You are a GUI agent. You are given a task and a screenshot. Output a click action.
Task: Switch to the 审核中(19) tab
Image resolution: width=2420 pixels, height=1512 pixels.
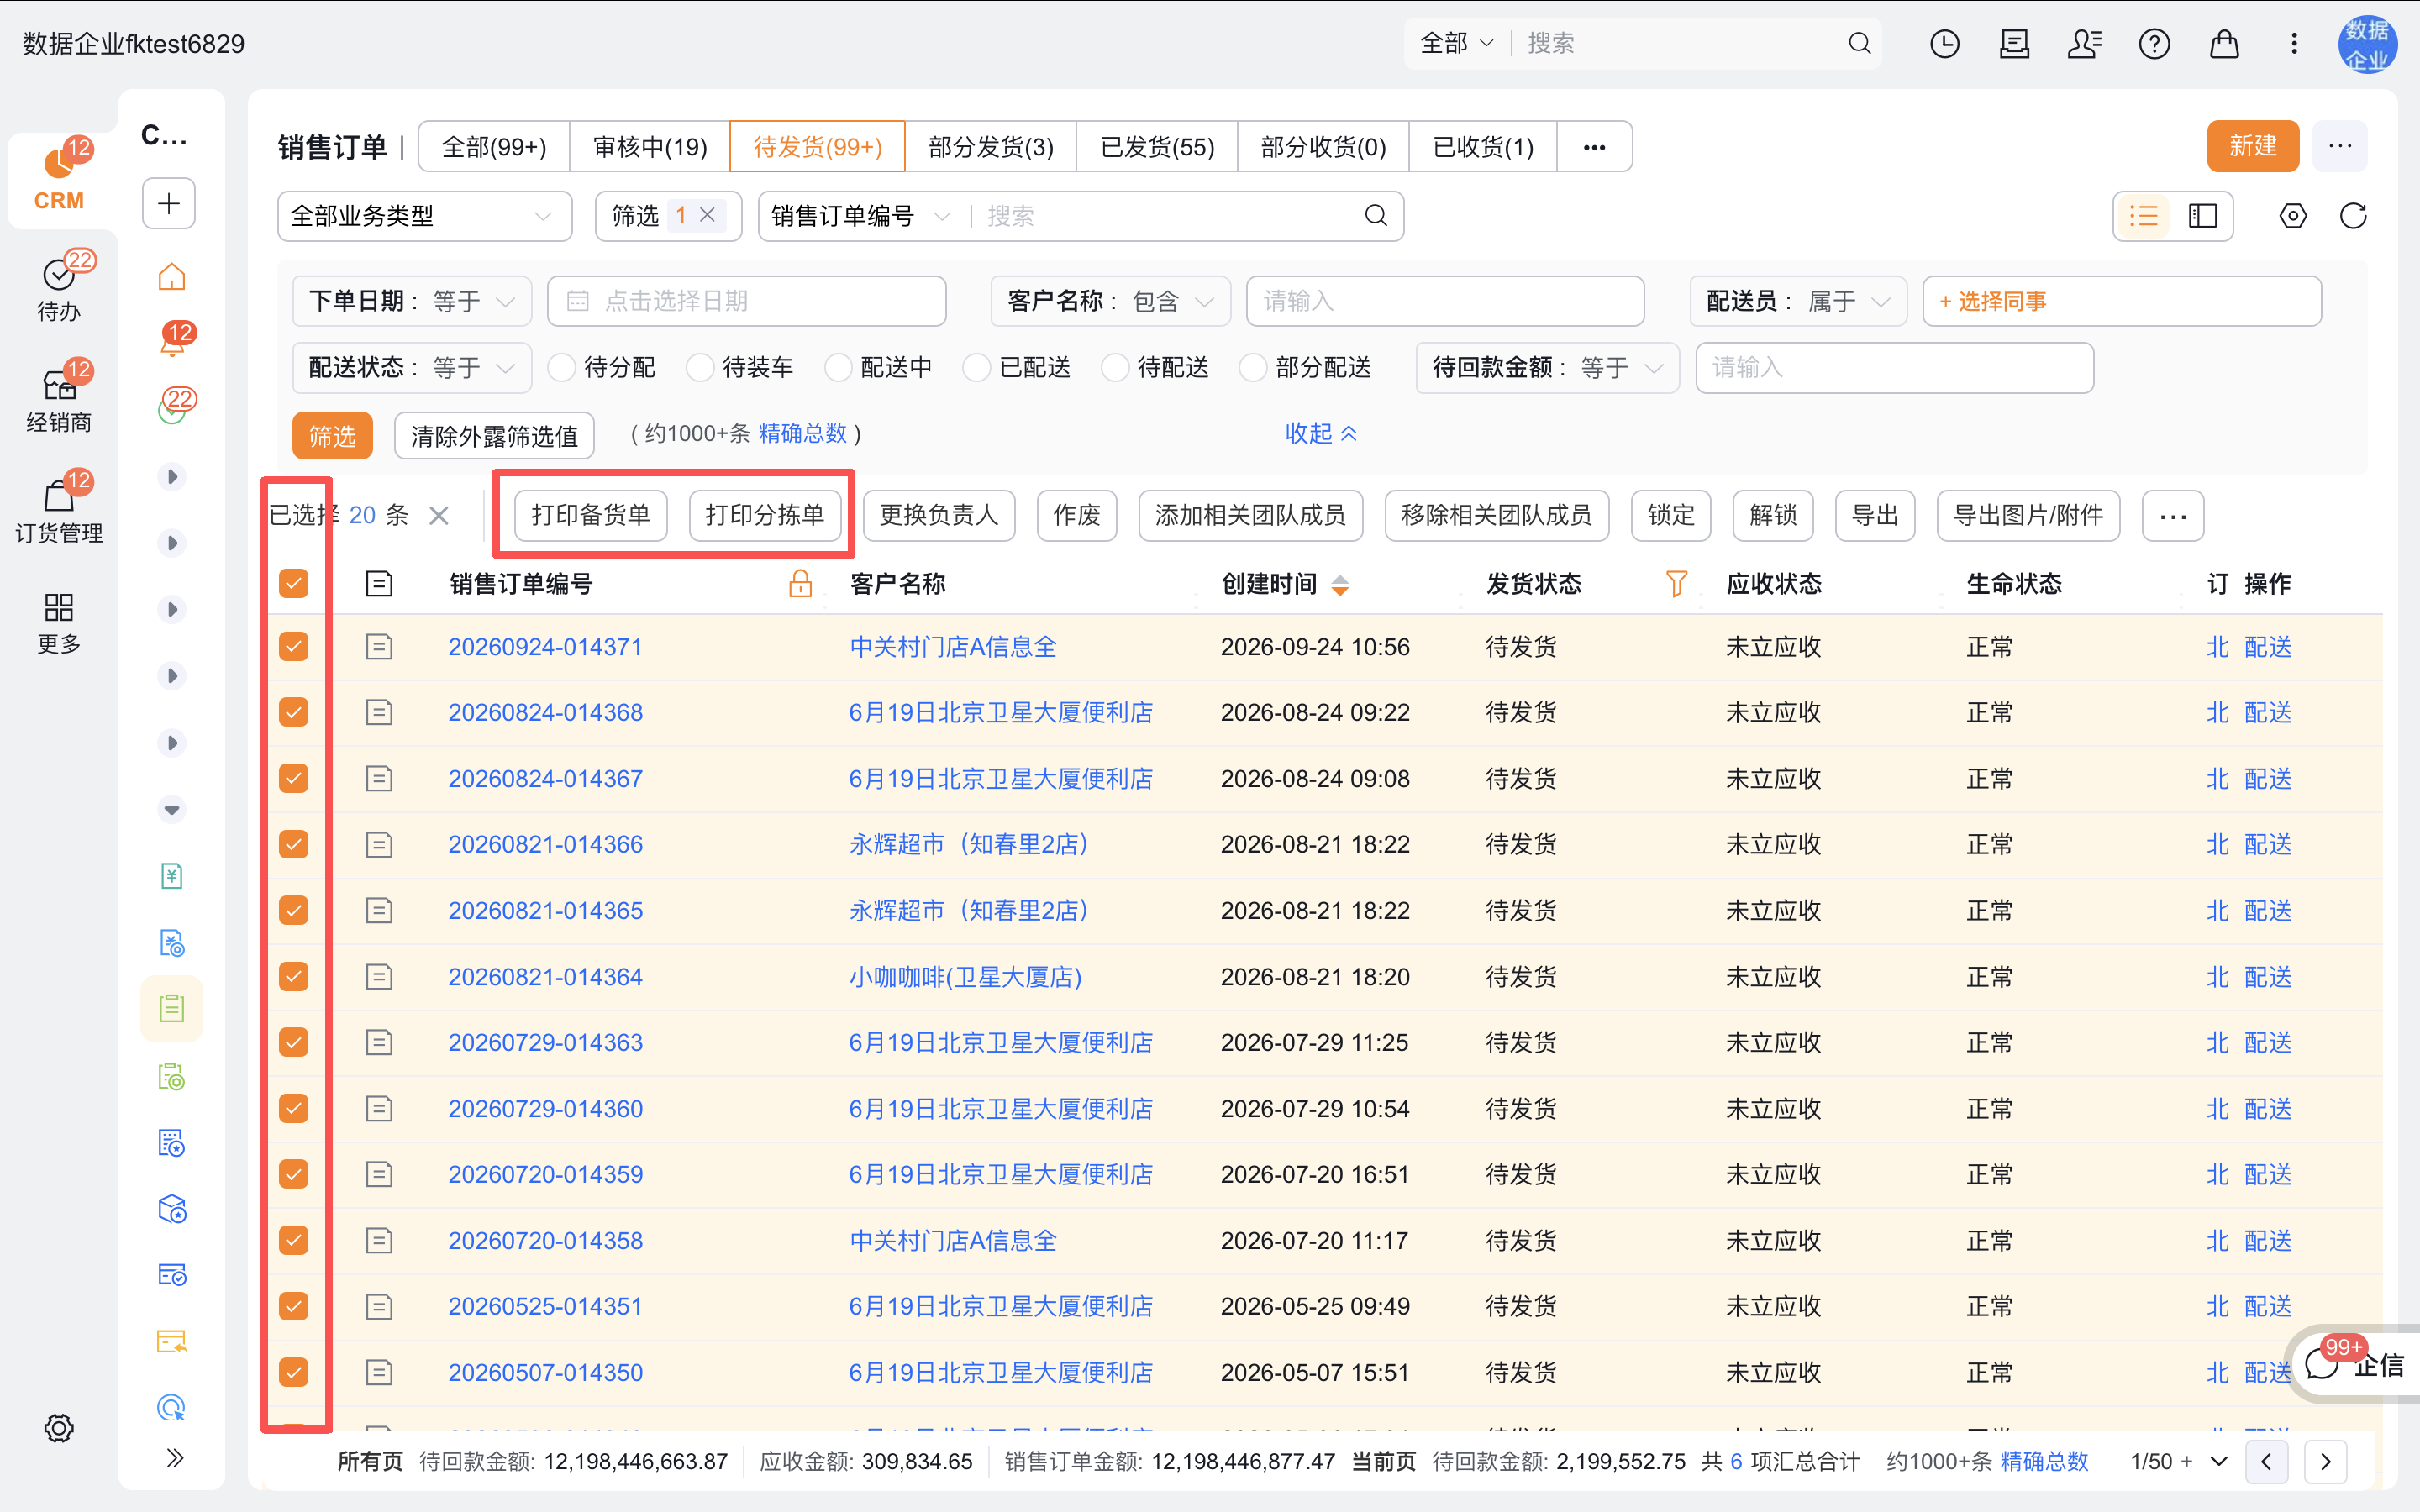pos(650,147)
